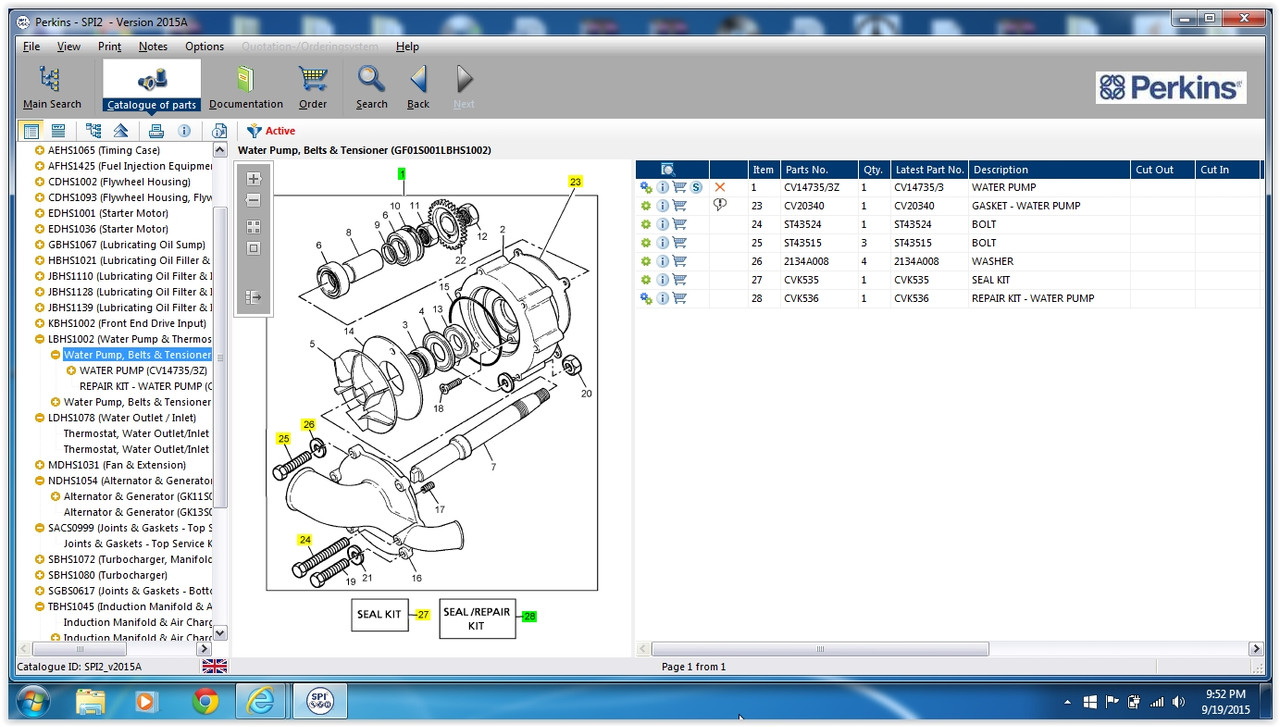Open the File menu

click(x=31, y=46)
